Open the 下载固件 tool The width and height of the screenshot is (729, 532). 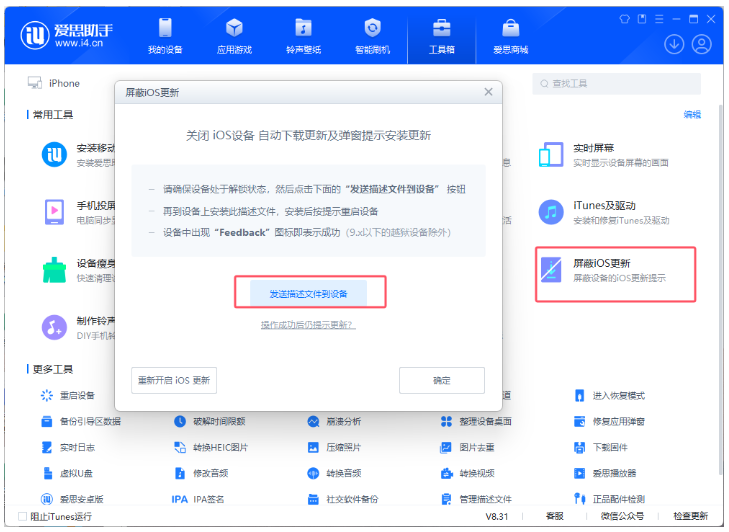(601, 447)
